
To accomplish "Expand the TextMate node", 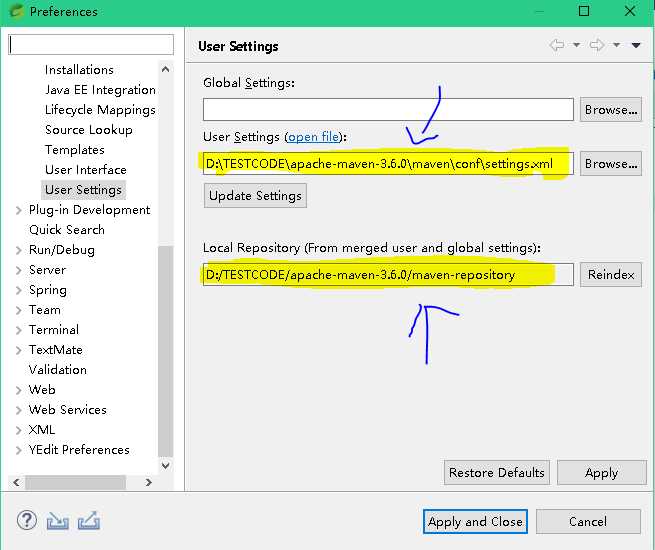I will [x=18, y=350].
